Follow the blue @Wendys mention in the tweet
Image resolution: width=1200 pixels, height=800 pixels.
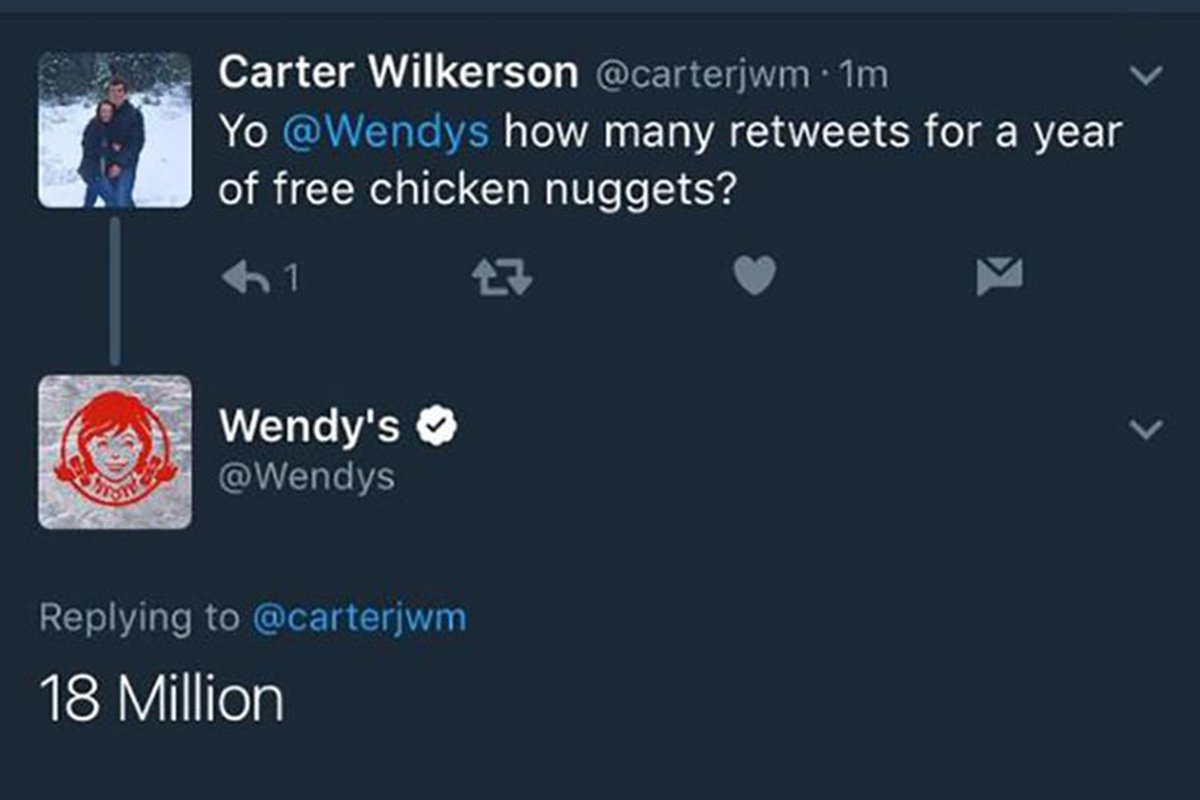pyautogui.click(x=386, y=132)
